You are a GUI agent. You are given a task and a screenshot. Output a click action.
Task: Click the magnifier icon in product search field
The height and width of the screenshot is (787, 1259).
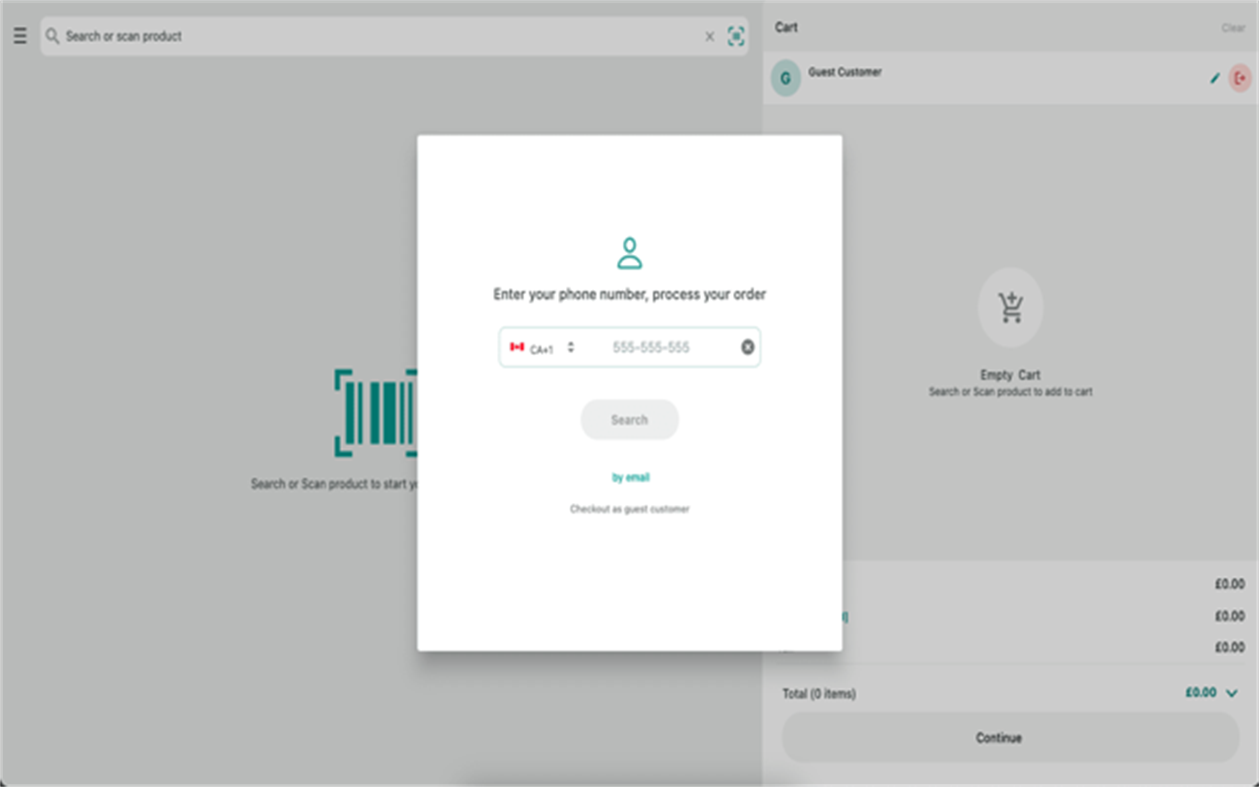[x=53, y=36]
